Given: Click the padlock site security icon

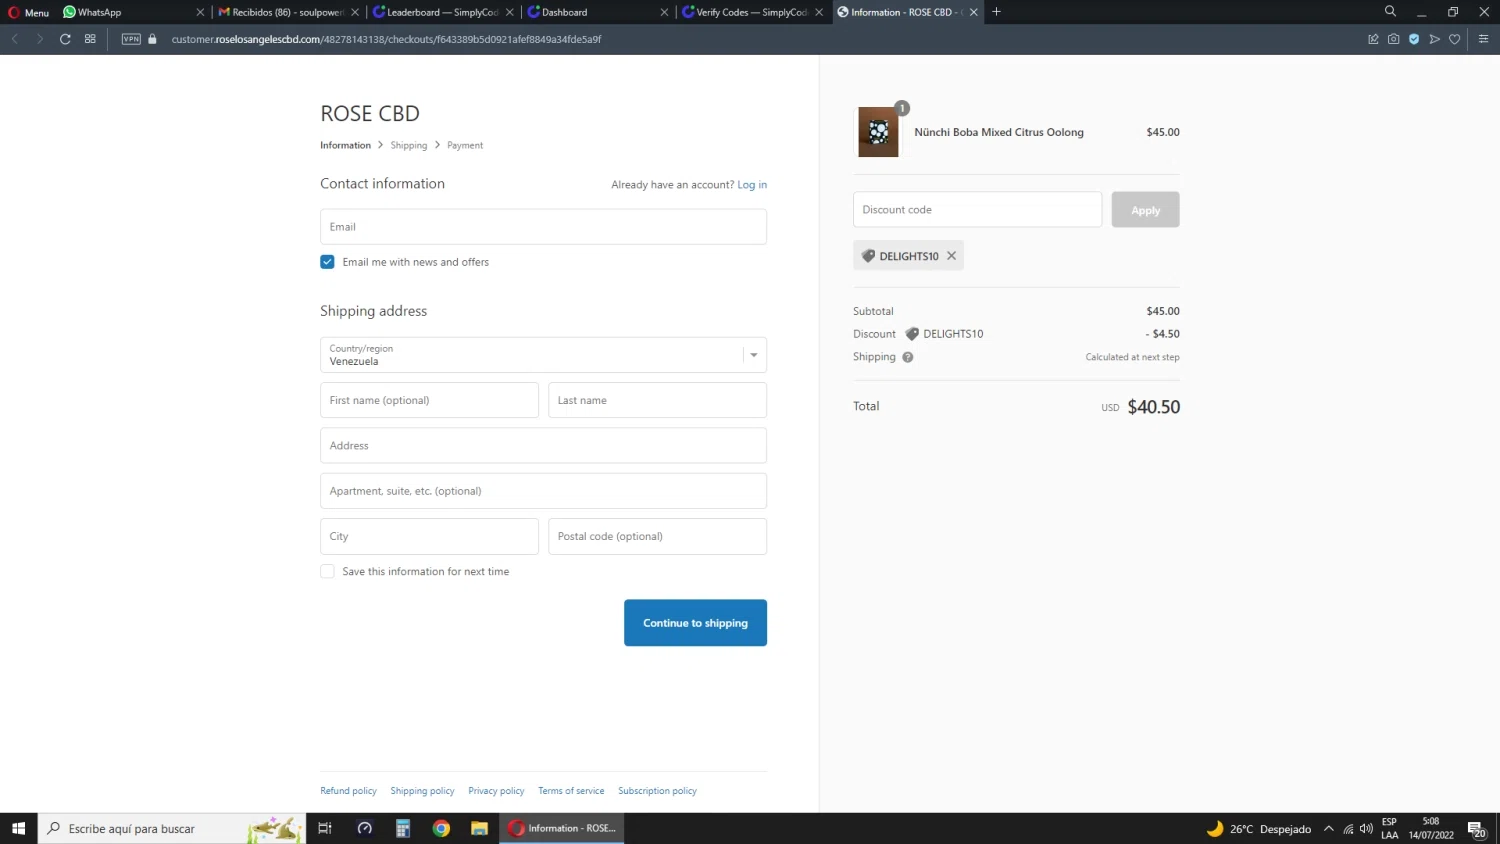Looking at the screenshot, I should (x=153, y=39).
